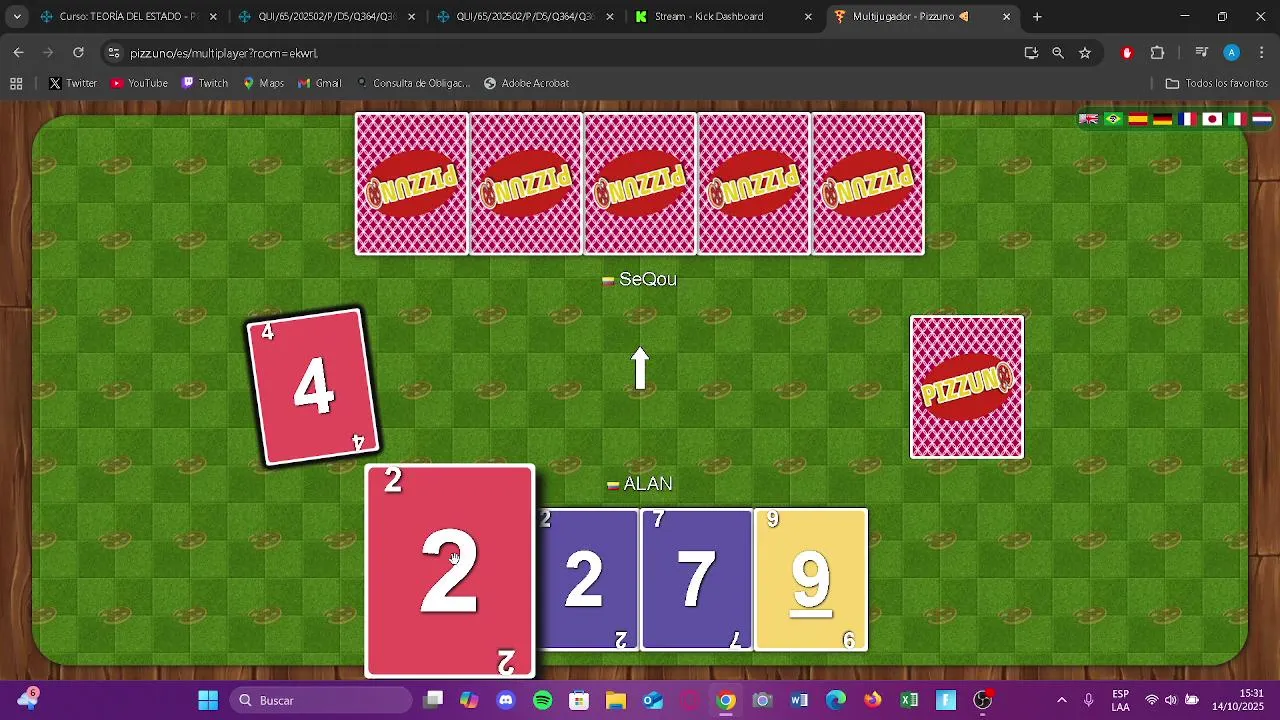This screenshot has width=1280, height=720.
Task: Open the Chrome profile avatar A
Action: (1232, 53)
